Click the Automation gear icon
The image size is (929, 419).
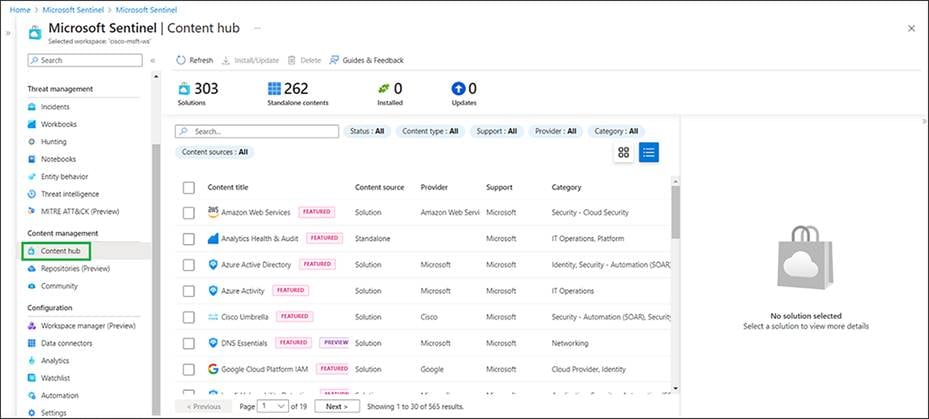(x=32, y=395)
